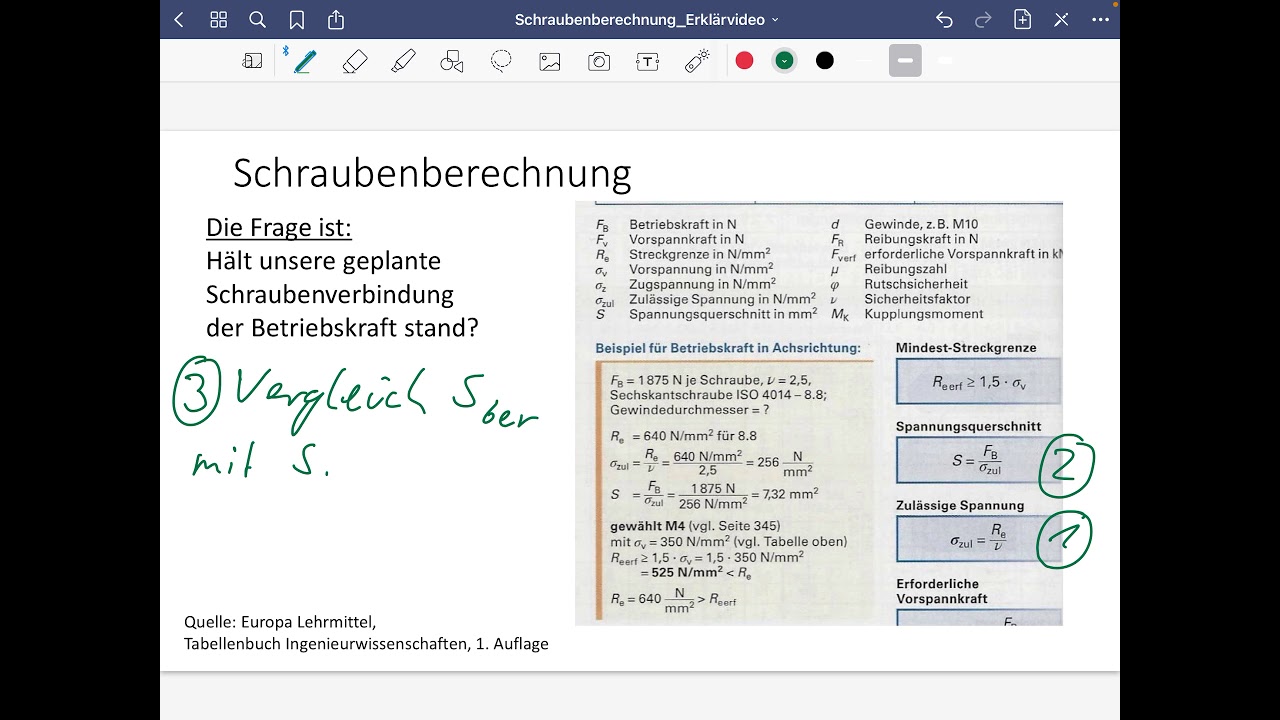
Task: Activate the laser pointer tool
Action: pyautogui.click(x=697, y=61)
